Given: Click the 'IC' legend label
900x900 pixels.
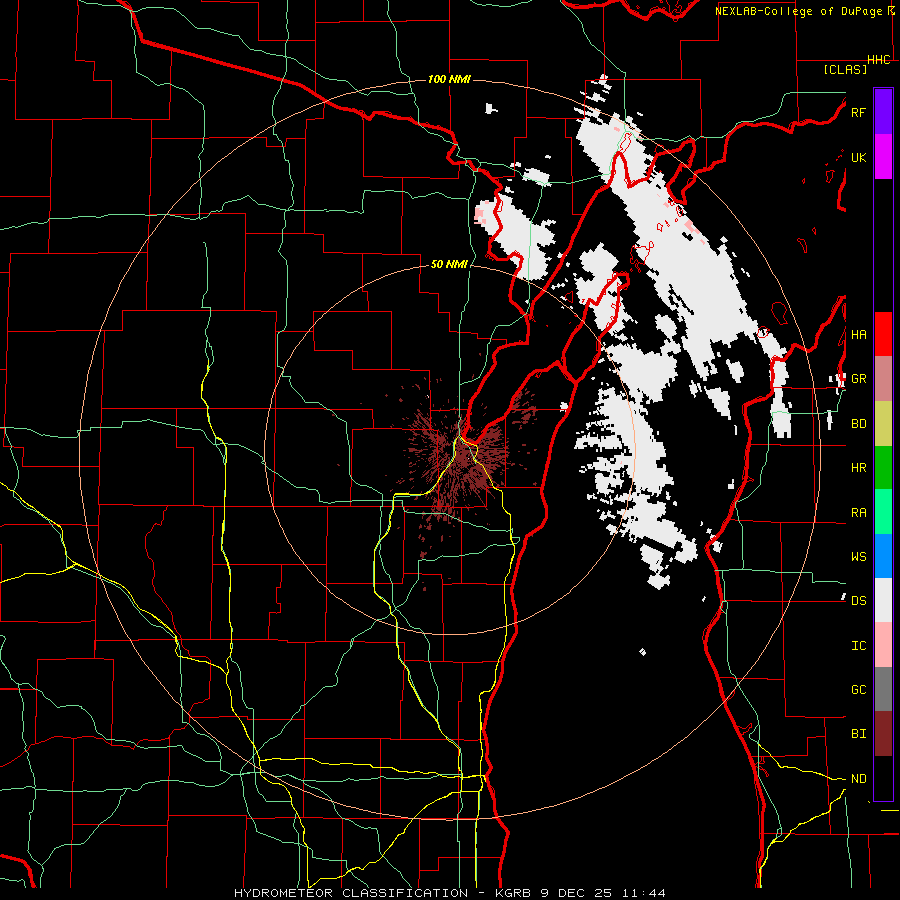Looking at the screenshot, I should pyautogui.click(x=858, y=646).
